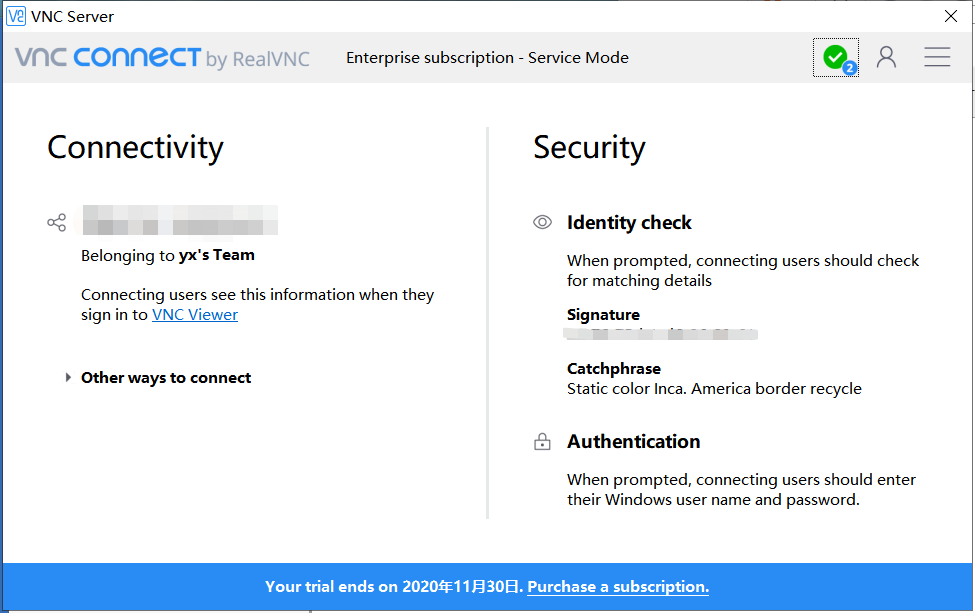Click the Signature heading
This screenshot has width=975, height=613.
tap(603, 315)
